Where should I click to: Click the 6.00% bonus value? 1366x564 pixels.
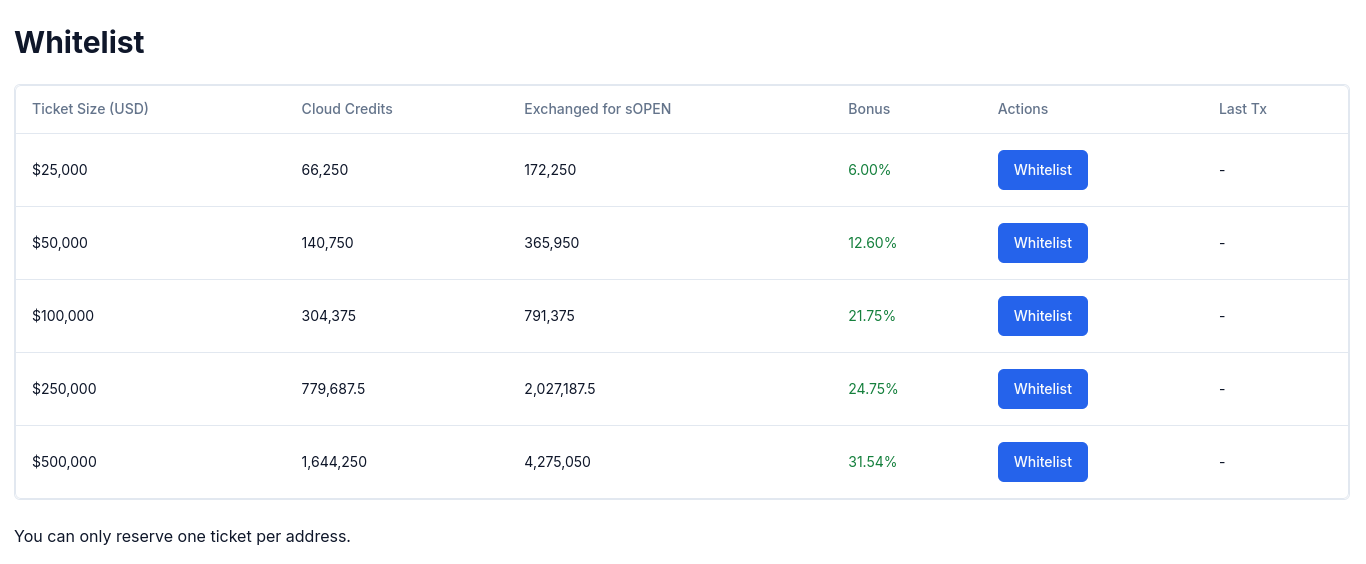pyautogui.click(x=869, y=170)
